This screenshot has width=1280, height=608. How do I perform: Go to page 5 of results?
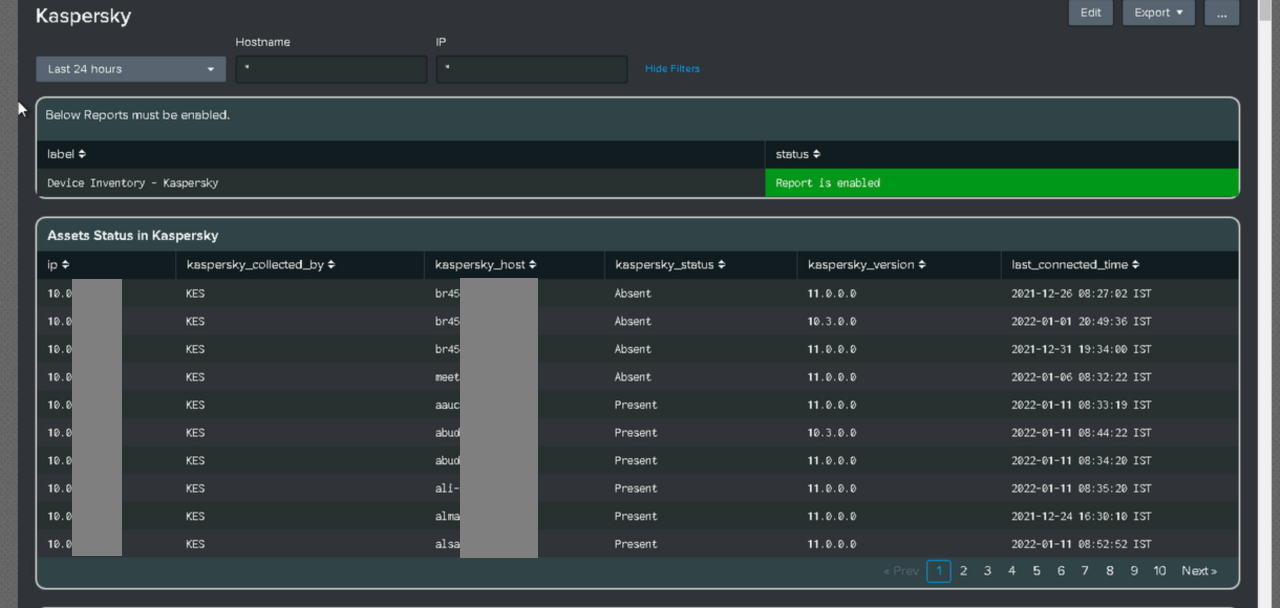1036,571
